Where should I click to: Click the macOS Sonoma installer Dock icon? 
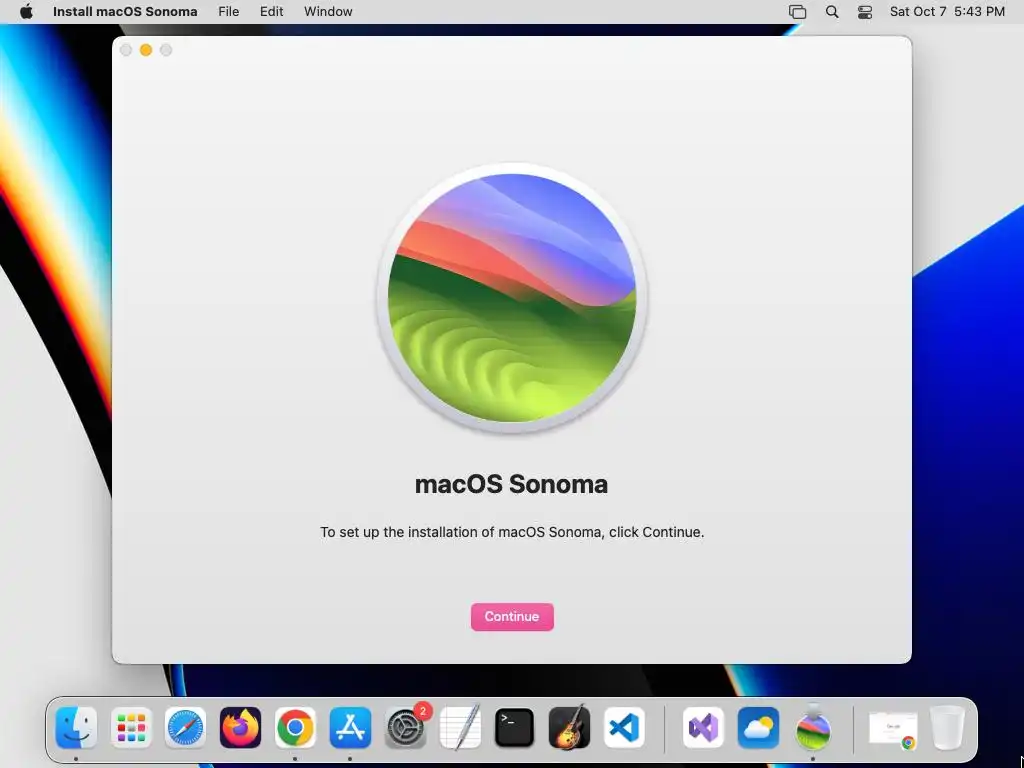813,727
